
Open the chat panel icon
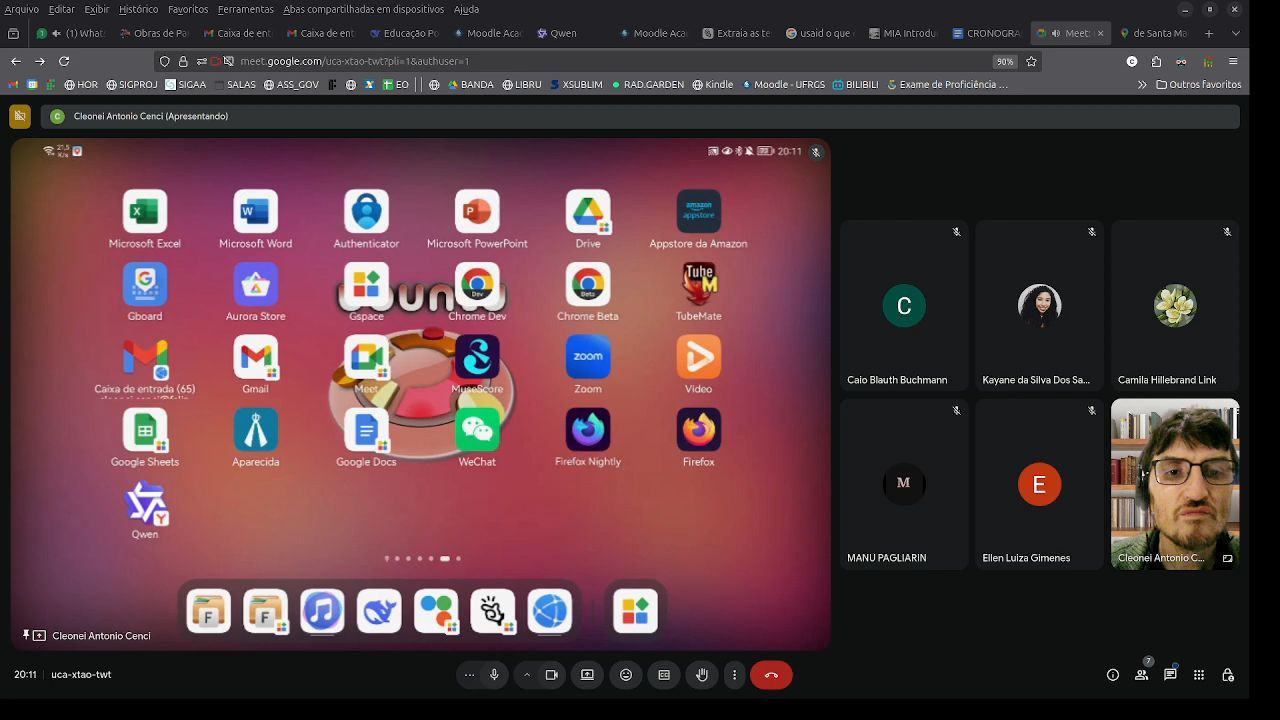(x=1170, y=675)
